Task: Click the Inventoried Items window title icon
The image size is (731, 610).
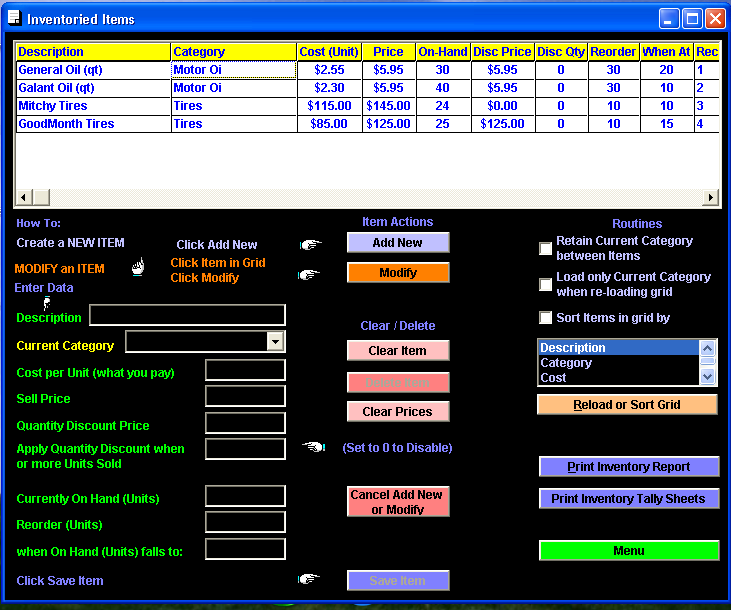Action: 15,18
